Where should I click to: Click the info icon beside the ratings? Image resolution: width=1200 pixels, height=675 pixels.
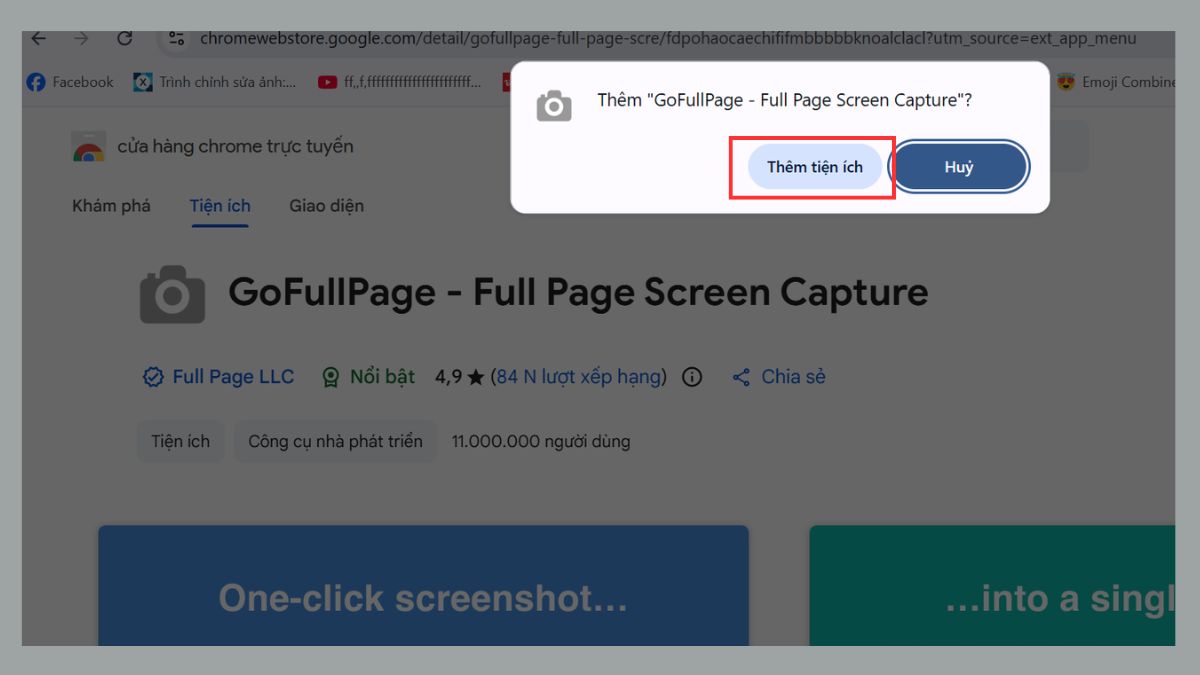pos(692,377)
